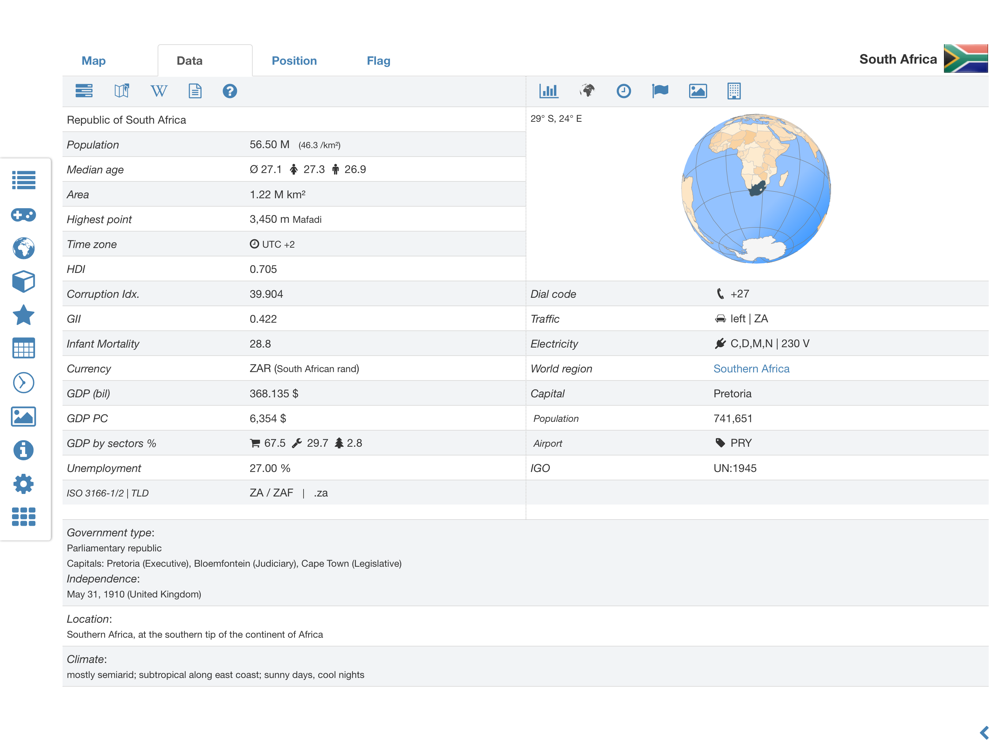Viewport: 1000px width, 750px height.
Task: Open the Wikipedia W icon
Action: tap(159, 91)
